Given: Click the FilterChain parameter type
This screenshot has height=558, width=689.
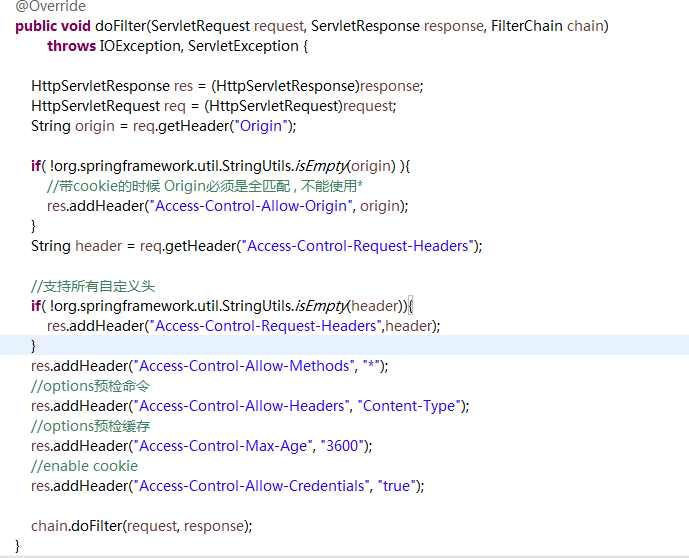Looking at the screenshot, I should coord(526,26).
